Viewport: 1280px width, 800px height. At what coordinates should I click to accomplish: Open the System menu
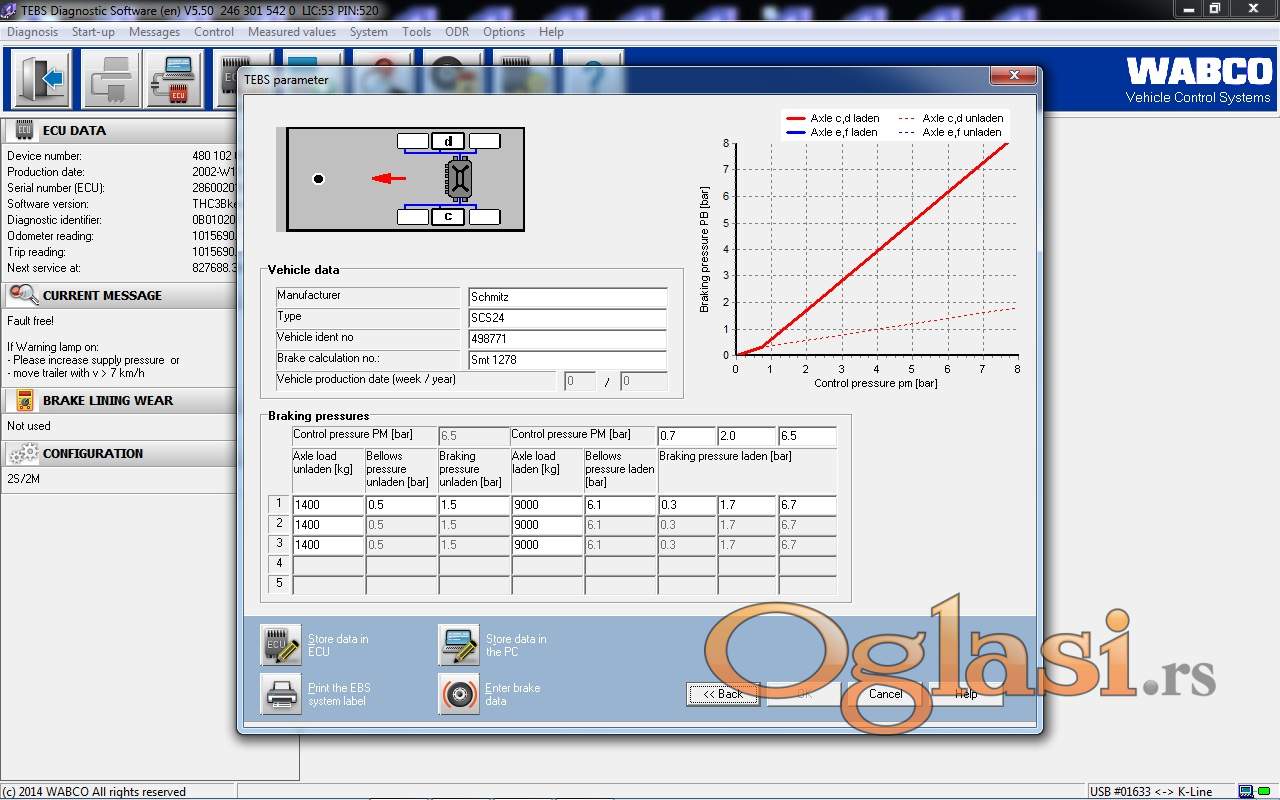coord(368,32)
